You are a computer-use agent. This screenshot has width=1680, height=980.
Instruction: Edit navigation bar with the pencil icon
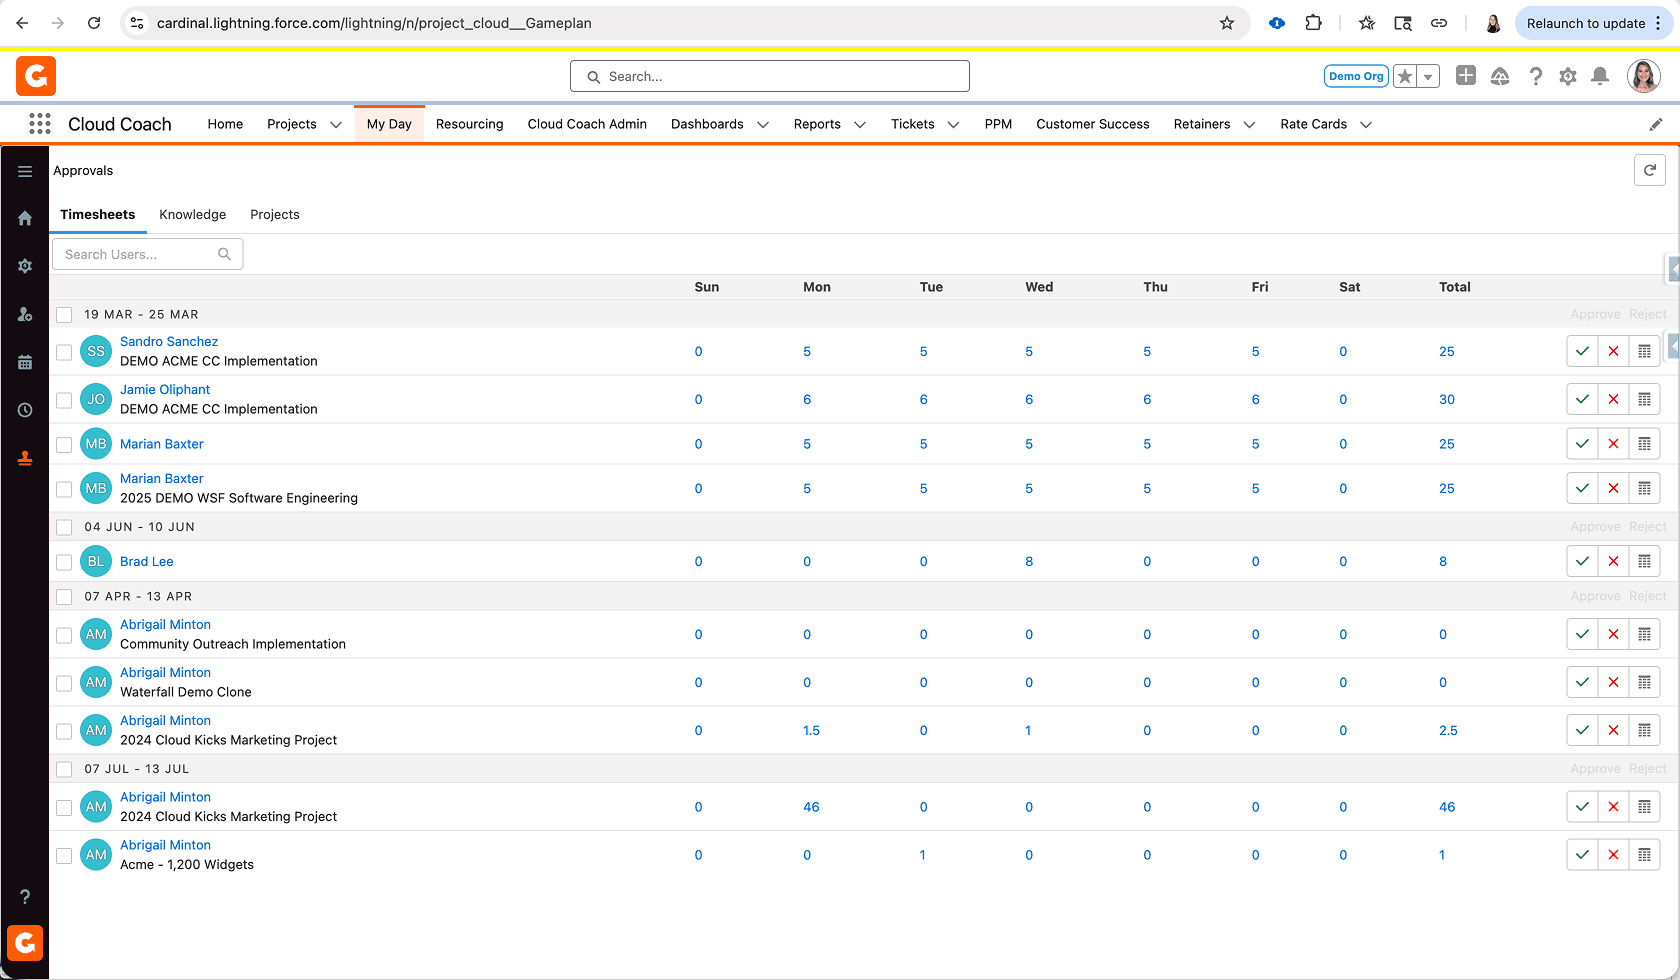point(1656,124)
